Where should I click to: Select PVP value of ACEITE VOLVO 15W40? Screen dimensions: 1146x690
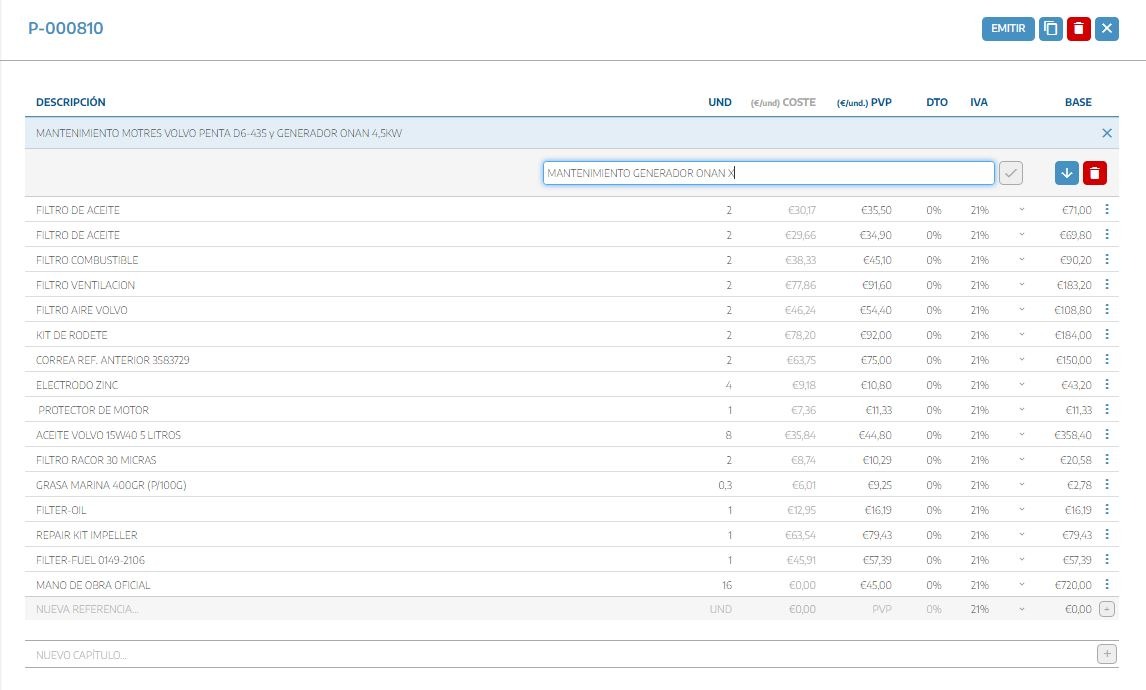point(874,435)
